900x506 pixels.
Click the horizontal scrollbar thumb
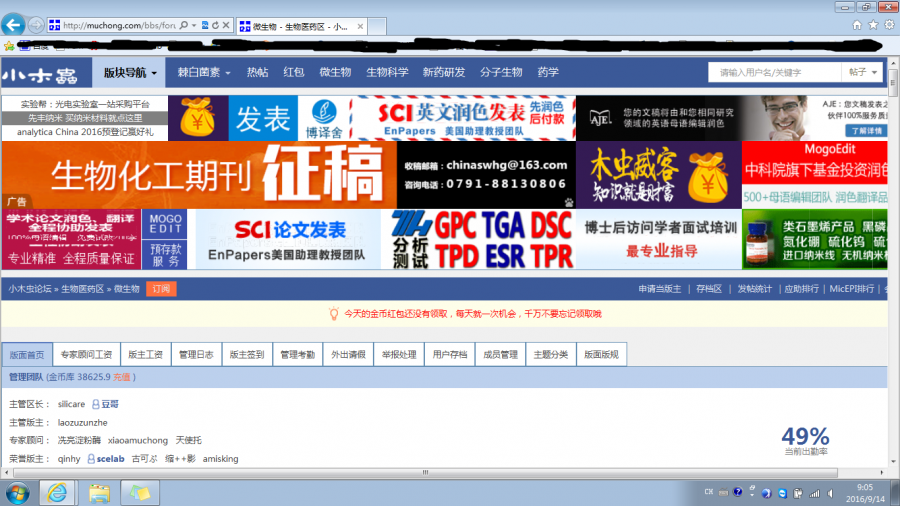425,473
